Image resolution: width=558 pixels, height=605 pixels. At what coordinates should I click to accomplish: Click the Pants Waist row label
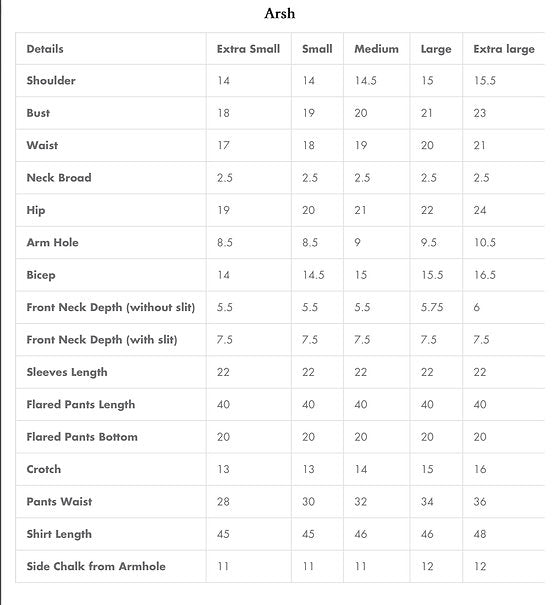click(59, 502)
